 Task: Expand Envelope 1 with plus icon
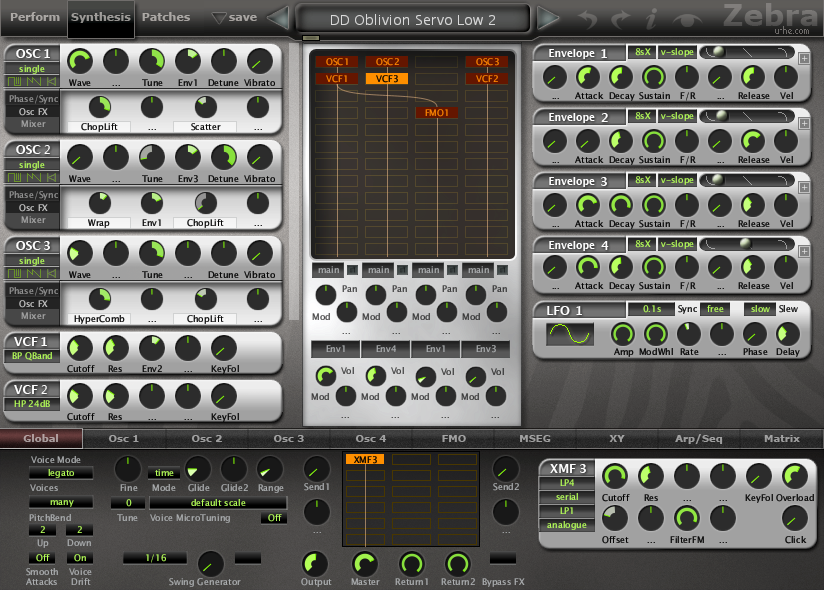tap(804, 59)
